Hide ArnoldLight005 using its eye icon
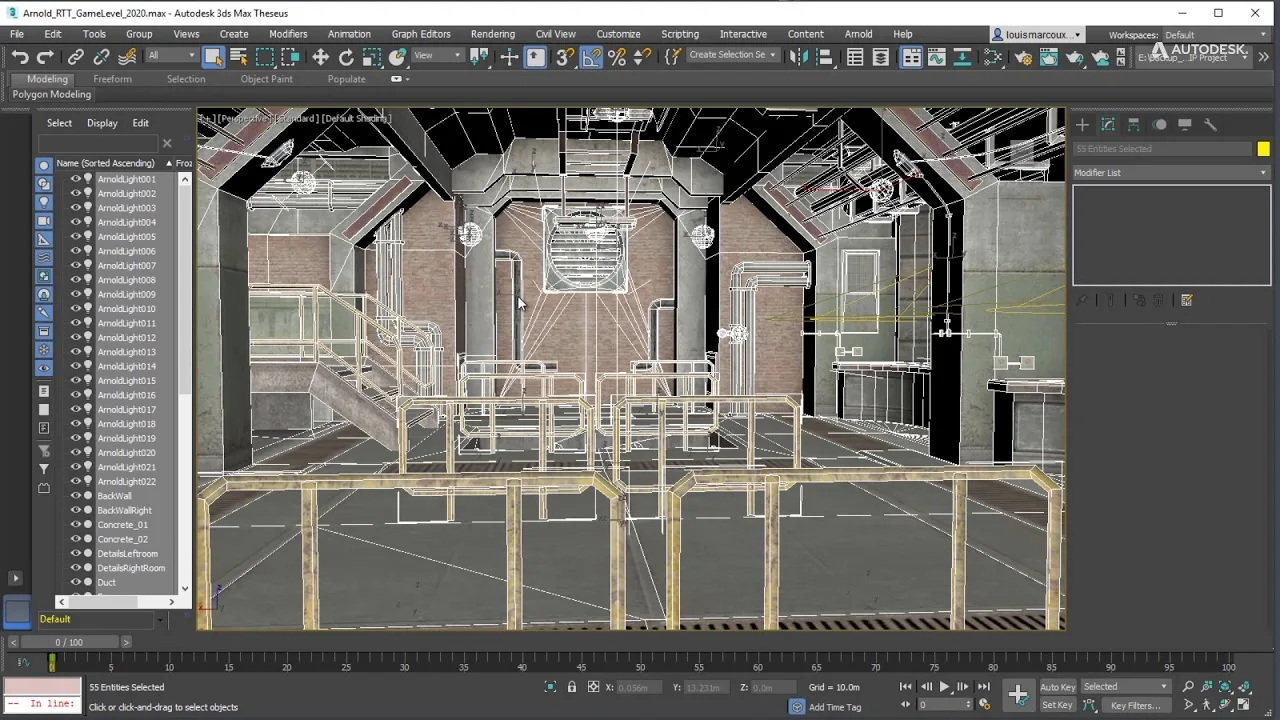 (x=75, y=237)
